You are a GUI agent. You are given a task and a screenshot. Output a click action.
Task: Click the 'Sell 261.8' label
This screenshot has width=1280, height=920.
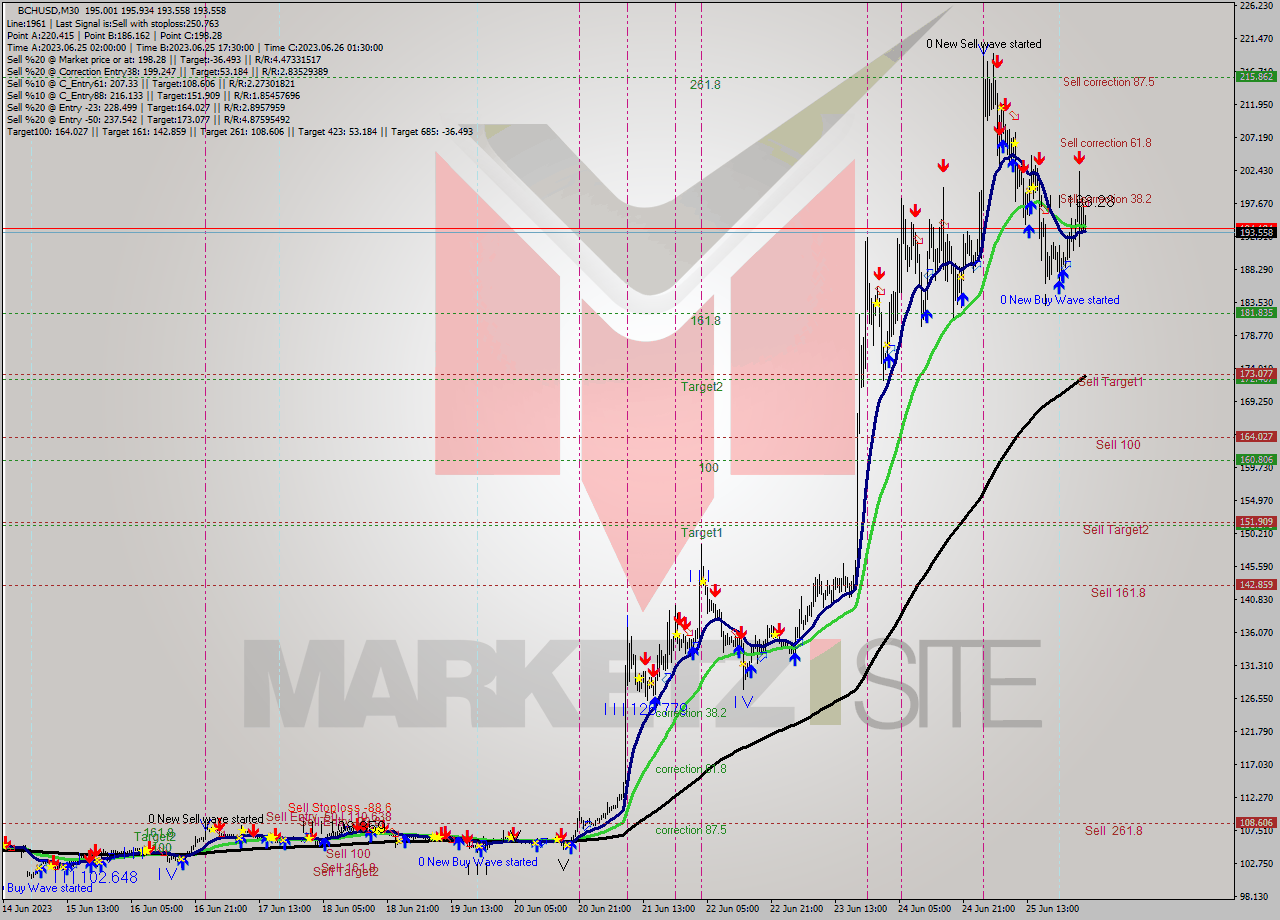coord(1113,830)
